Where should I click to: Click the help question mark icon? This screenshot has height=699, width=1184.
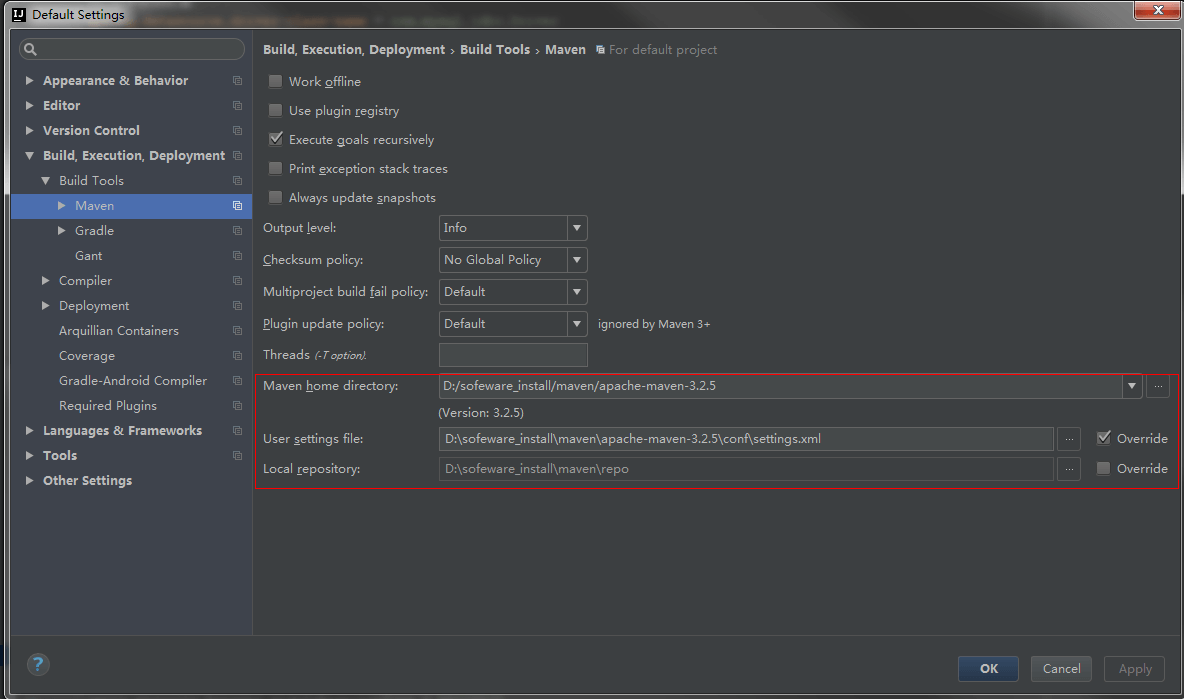click(38, 664)
